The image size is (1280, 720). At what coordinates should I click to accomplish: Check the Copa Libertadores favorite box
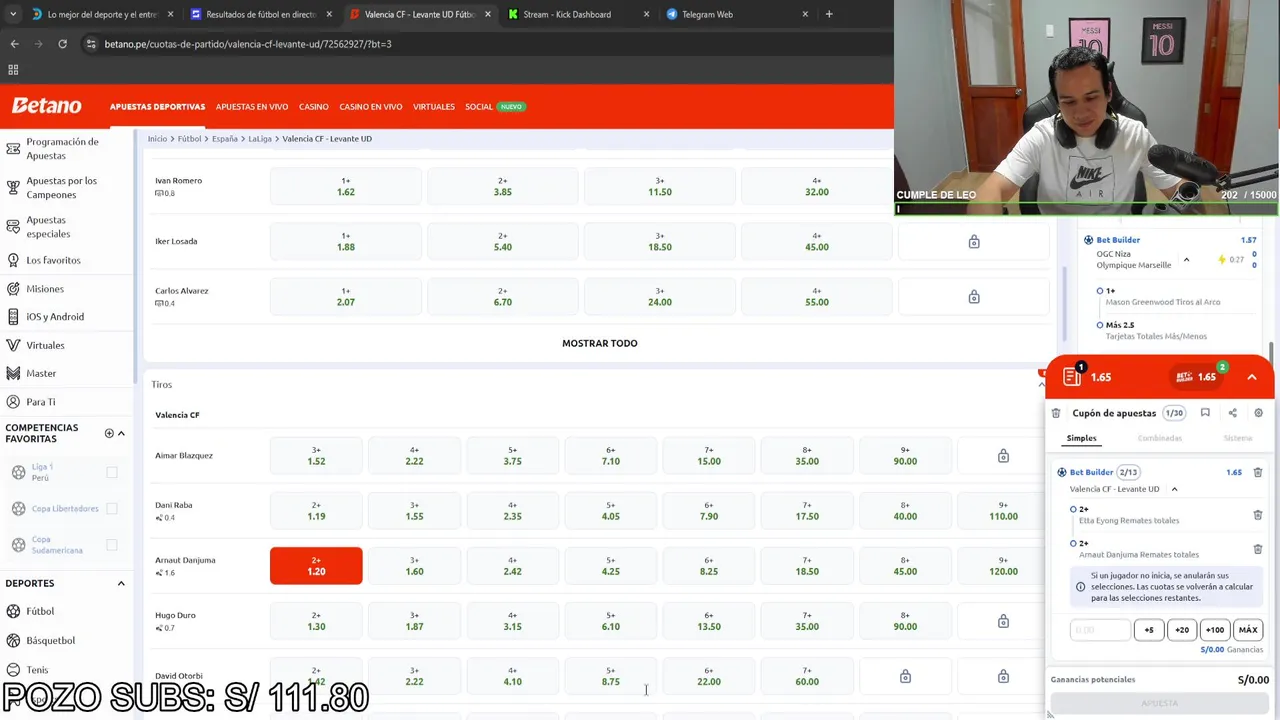112,508
